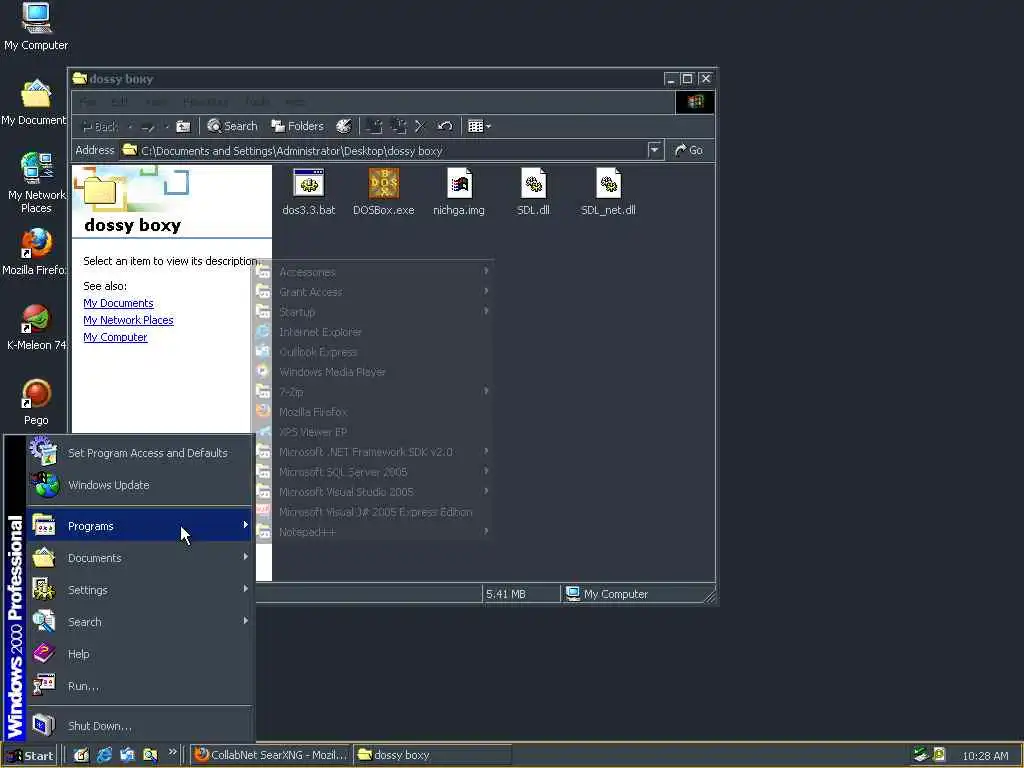Image resolution: width=1024 pixels, height=768 pixels.
Task: Click into the Address path field
Action: pyautogui.click(x=392, y=151)
